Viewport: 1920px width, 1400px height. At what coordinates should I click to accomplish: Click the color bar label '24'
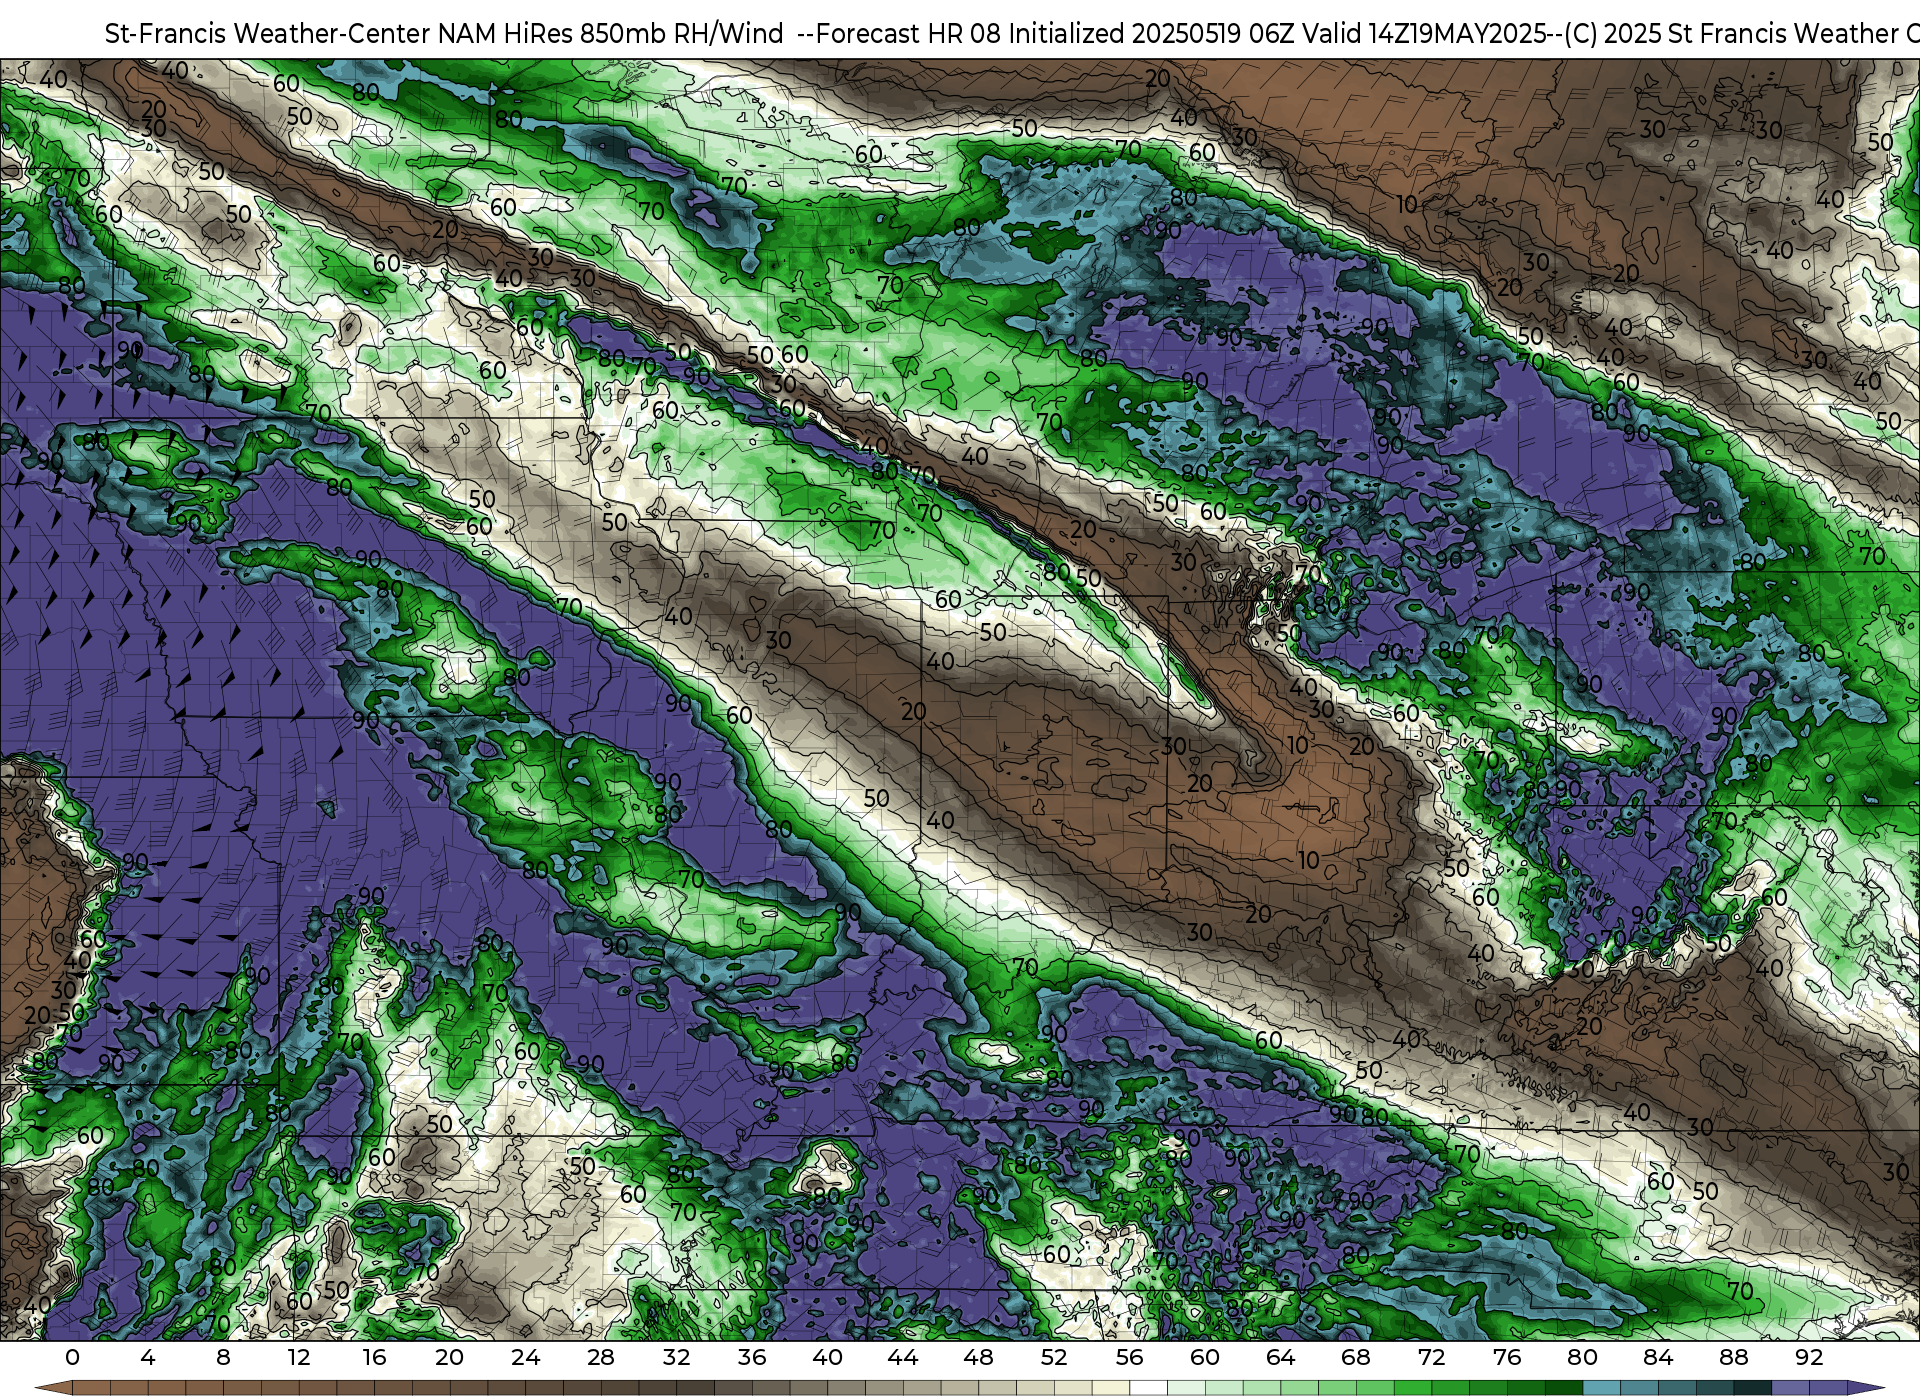click(x=525, y=1357)
